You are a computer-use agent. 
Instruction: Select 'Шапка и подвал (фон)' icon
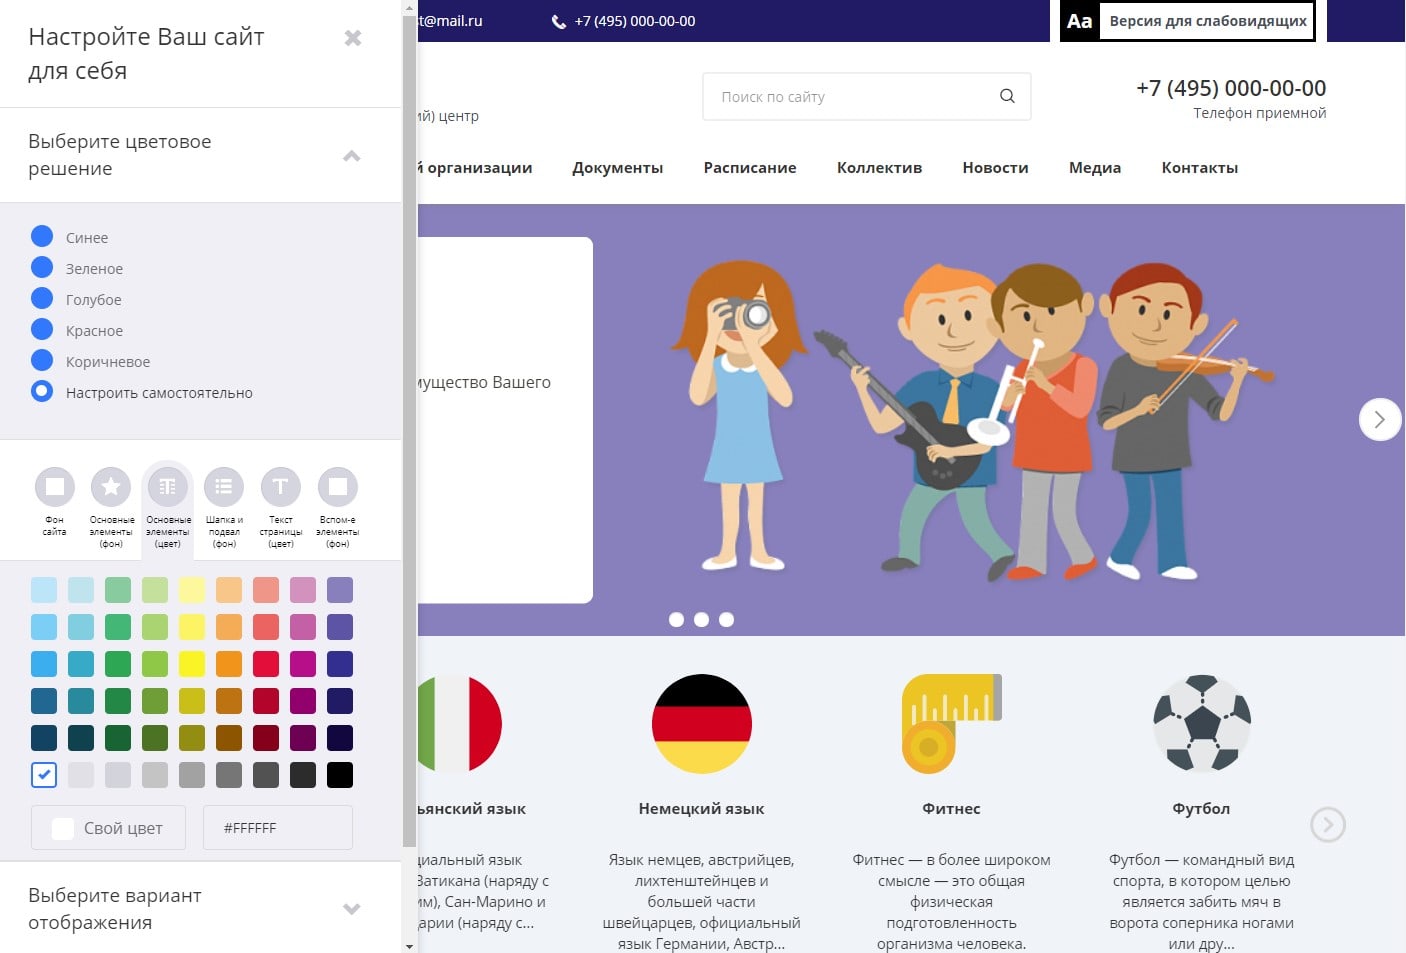[x=224, y=487]
